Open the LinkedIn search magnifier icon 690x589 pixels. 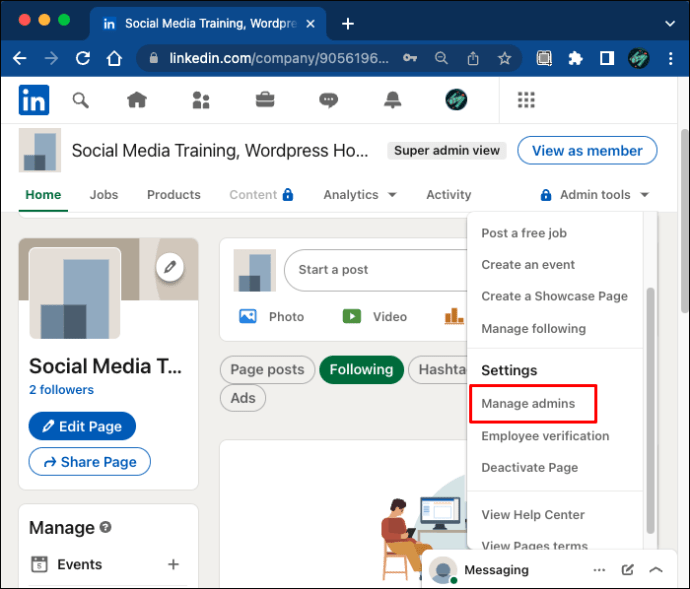(81, 99)
